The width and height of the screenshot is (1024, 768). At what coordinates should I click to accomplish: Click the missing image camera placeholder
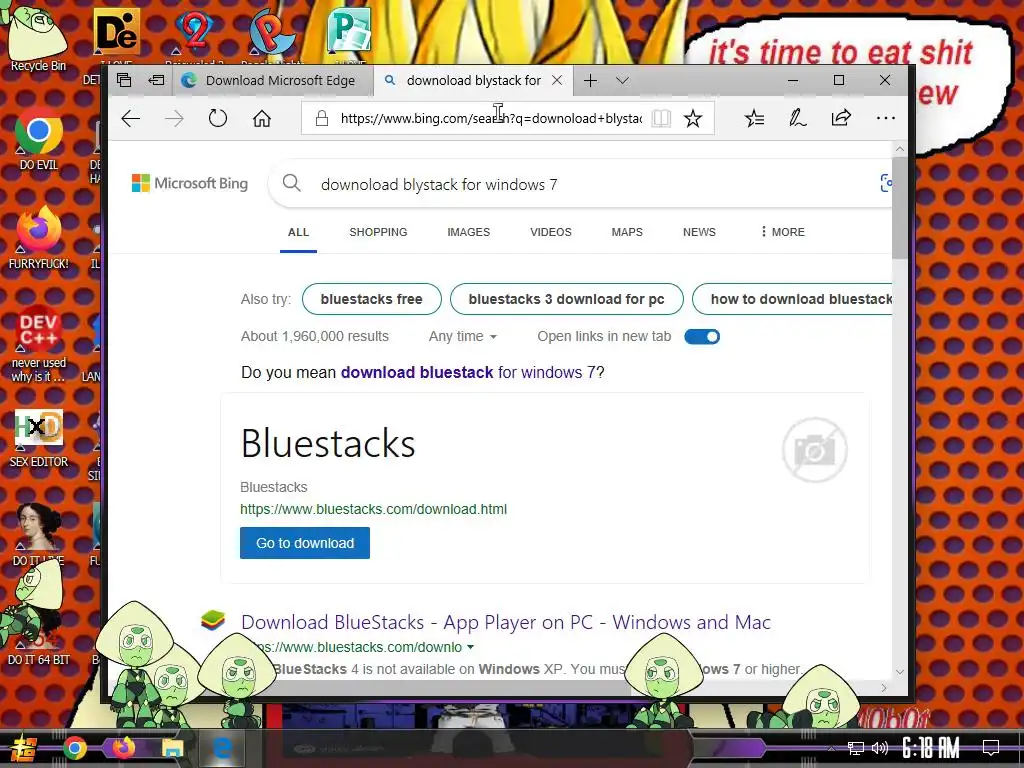pyautogui.click(x=814, y=449)
